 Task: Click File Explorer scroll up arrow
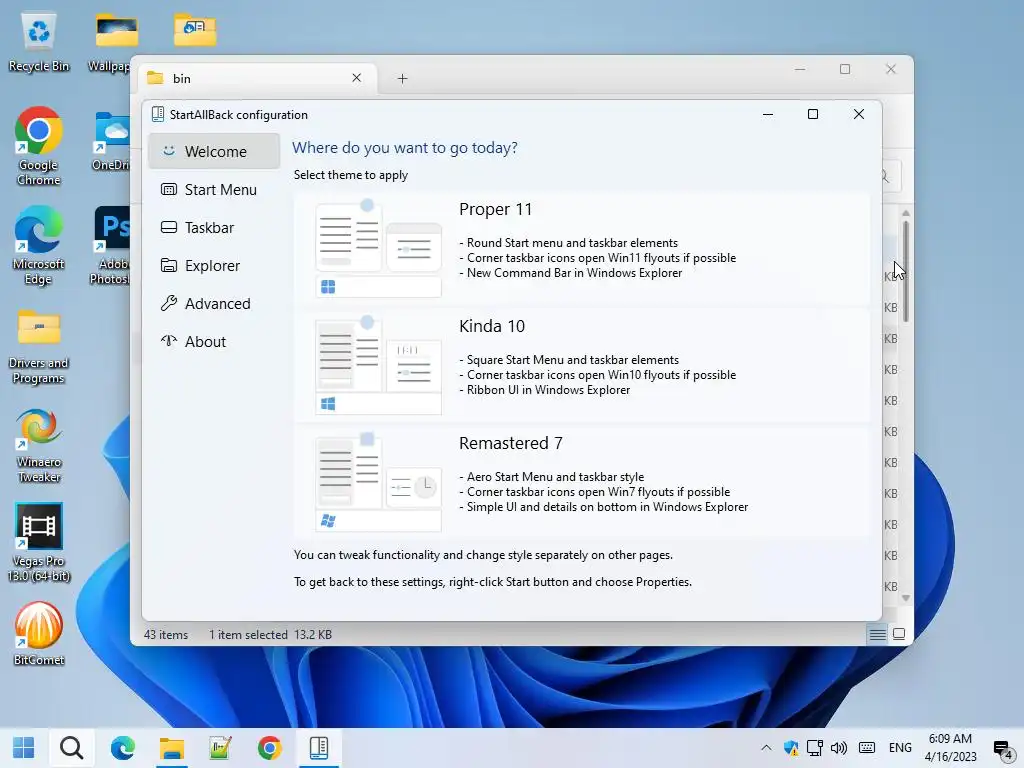906,214
